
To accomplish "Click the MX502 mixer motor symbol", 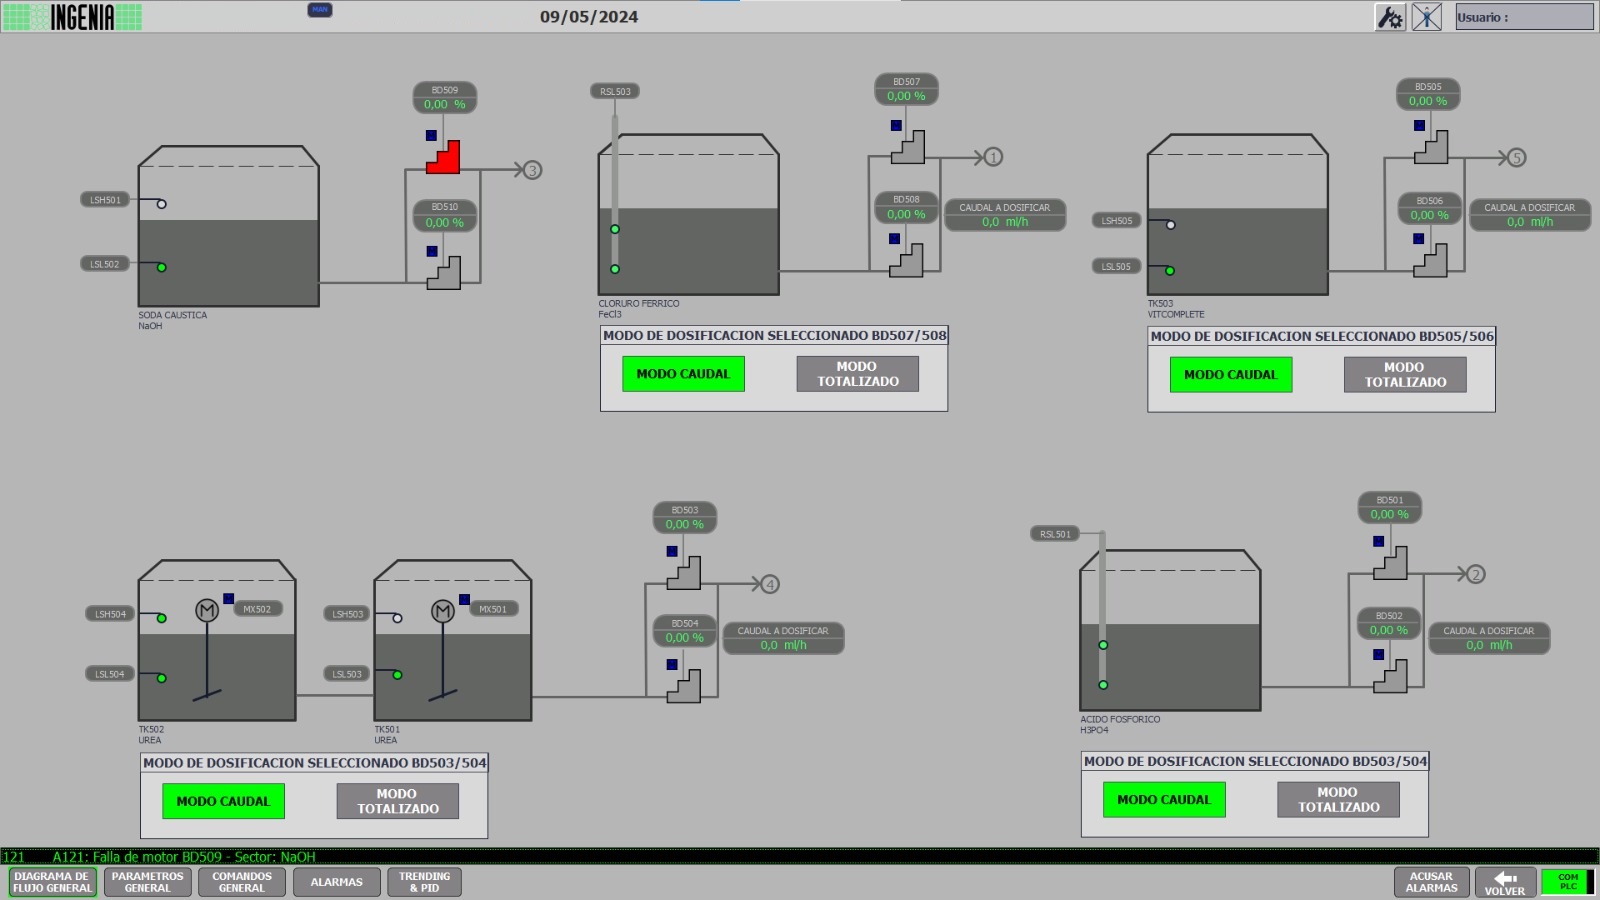I will tap(207, 610).
